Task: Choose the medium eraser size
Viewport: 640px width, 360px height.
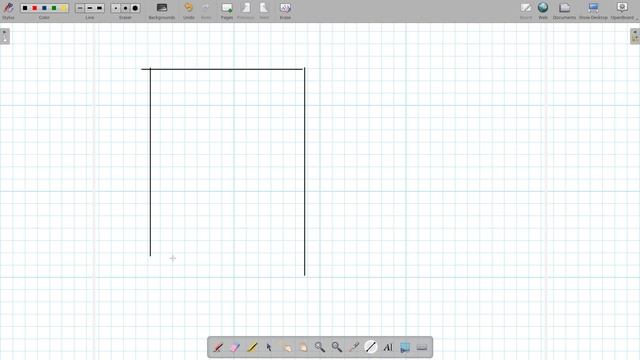Action: (x=125, y=8)
